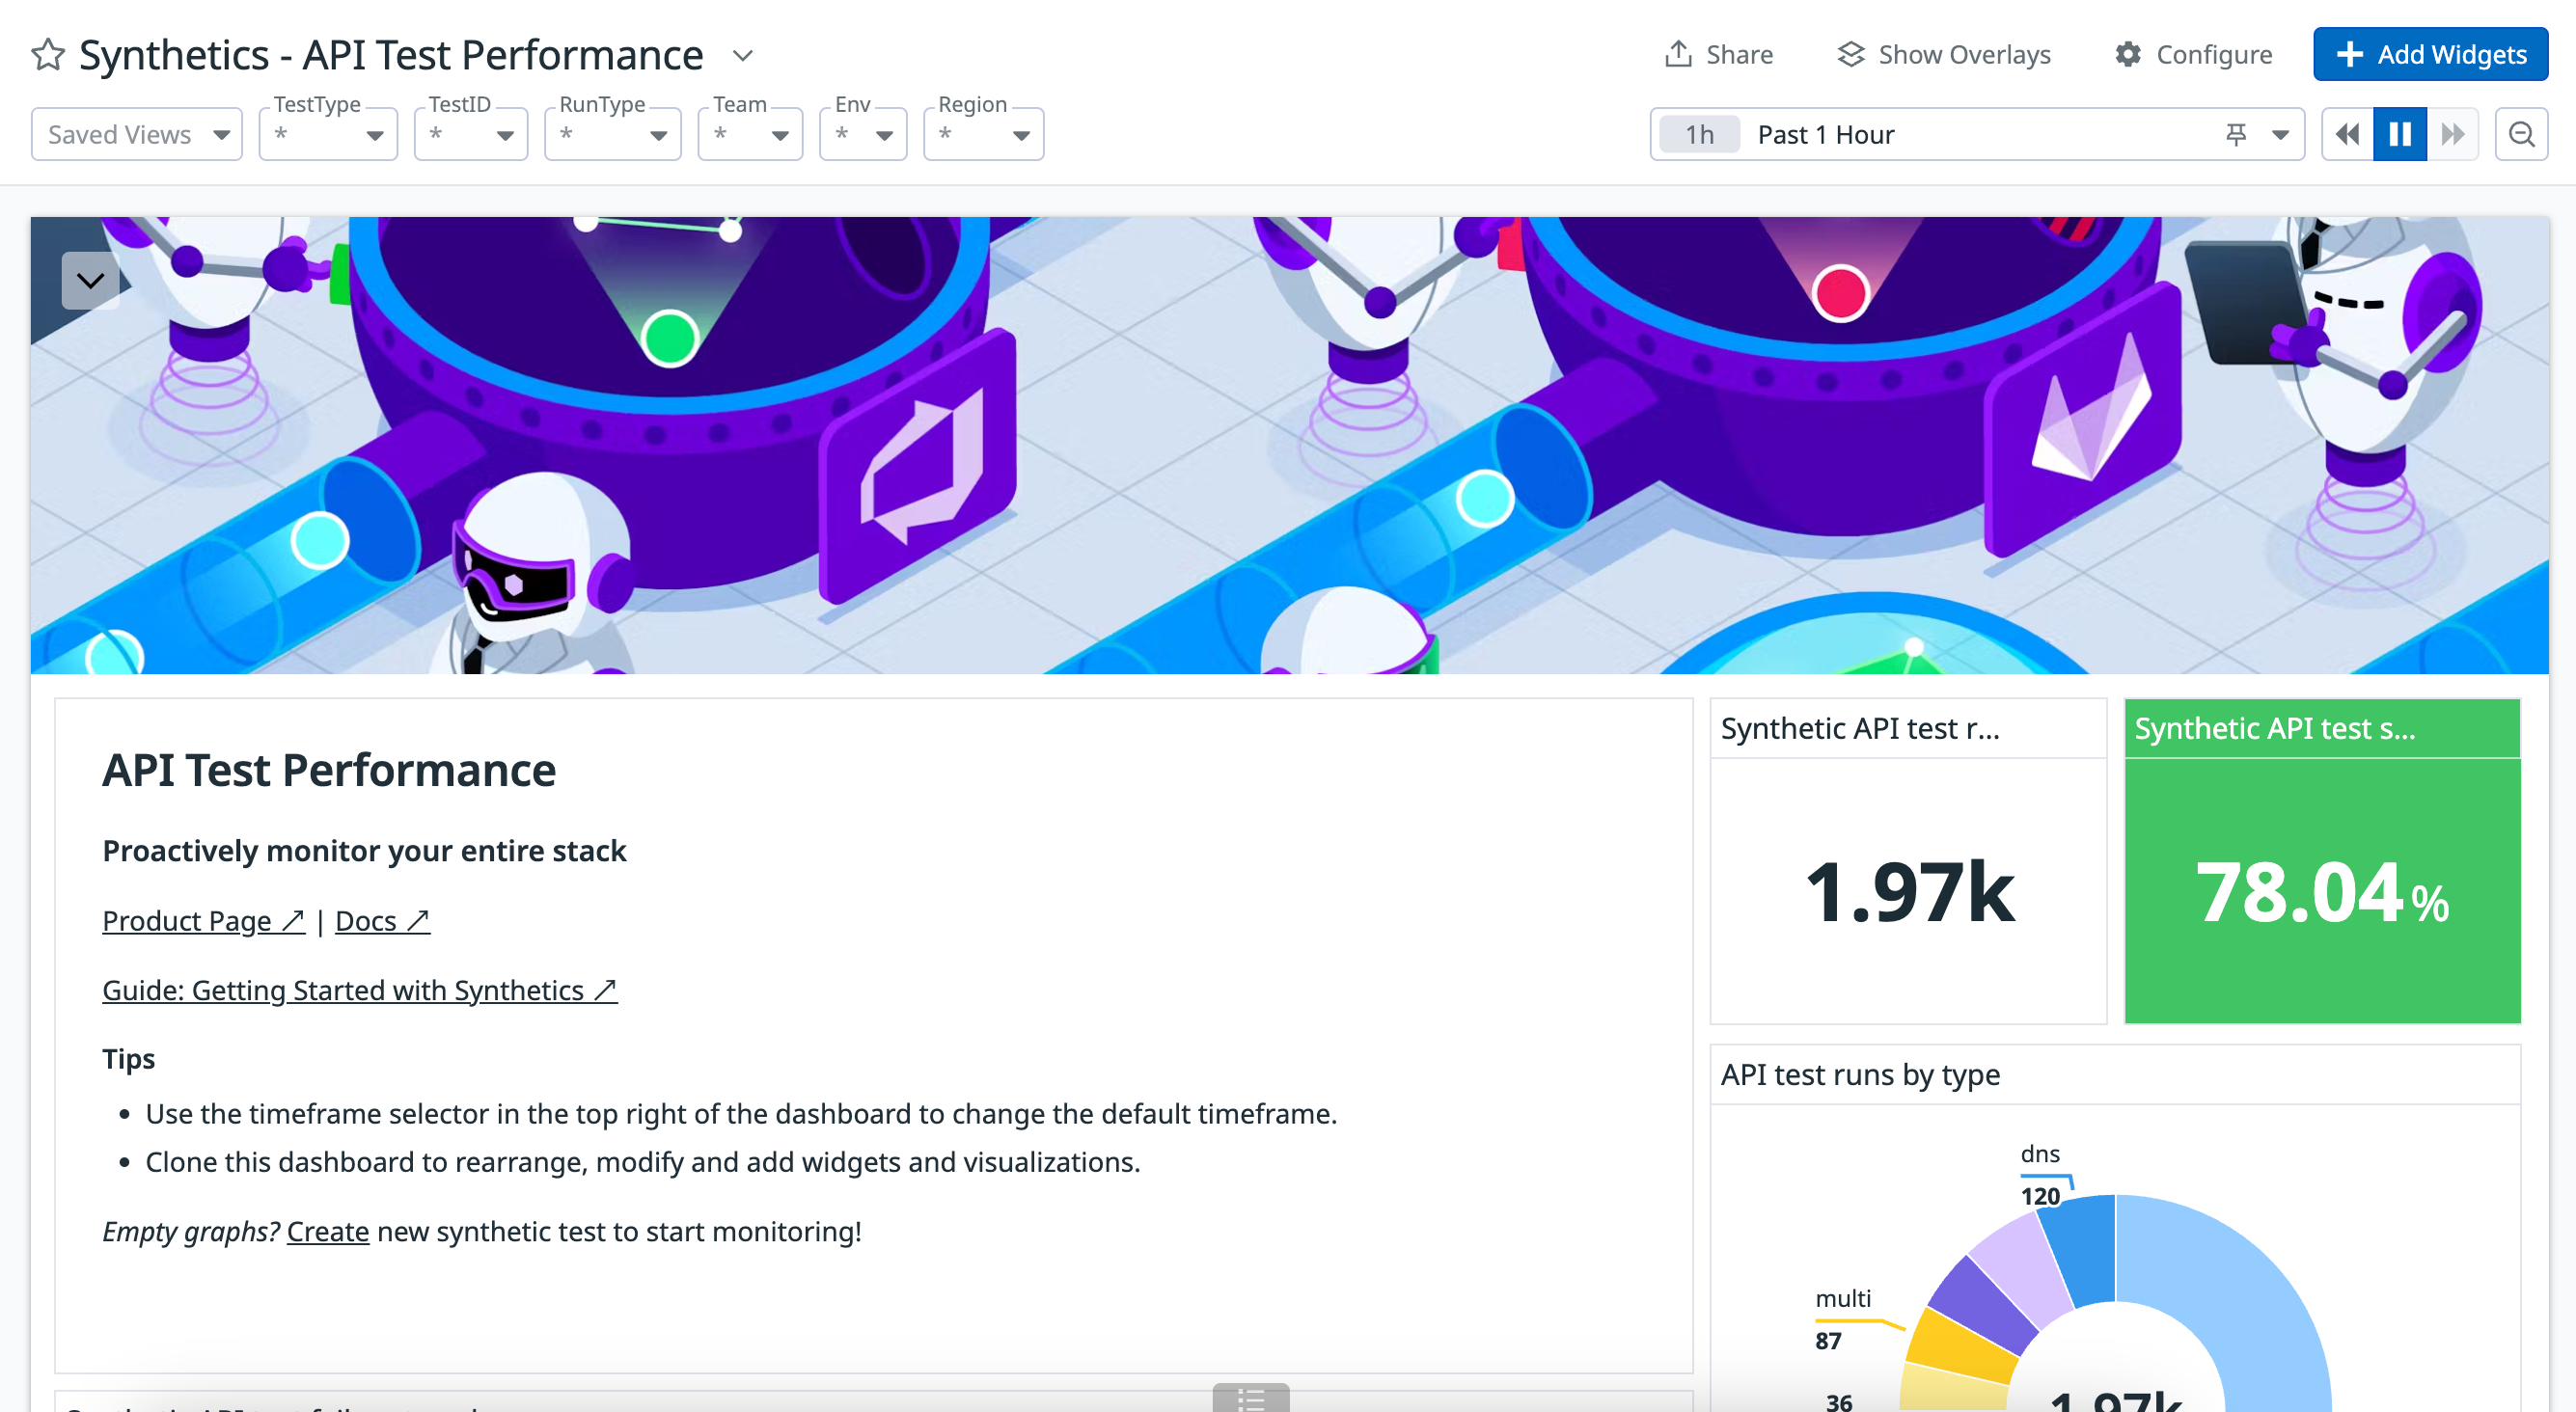Click the dark blue dns pie slice
Screen dimensions: 2576x1412
[2083, 1250]
